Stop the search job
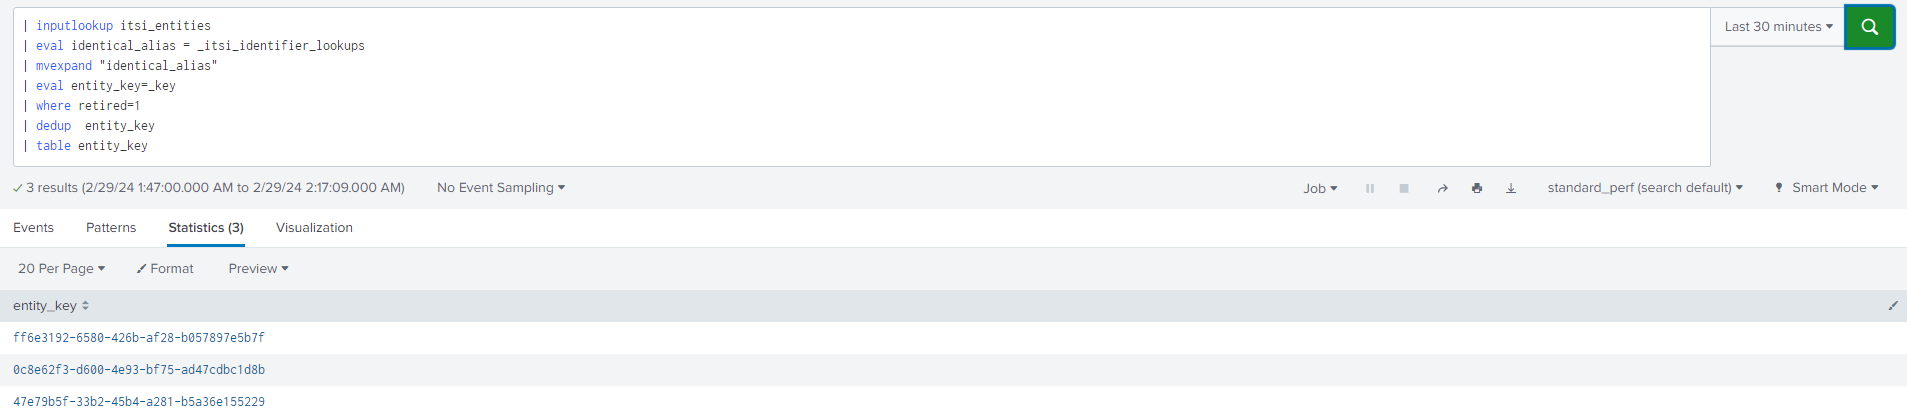This screenshot has height=418, width=1907. click(x=1404, y=188)
